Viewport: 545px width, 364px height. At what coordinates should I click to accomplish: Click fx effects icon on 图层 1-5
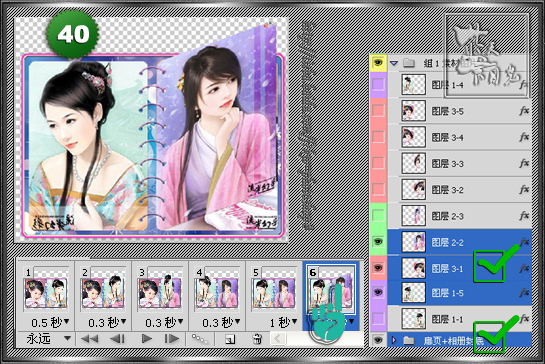coord(524,293)
